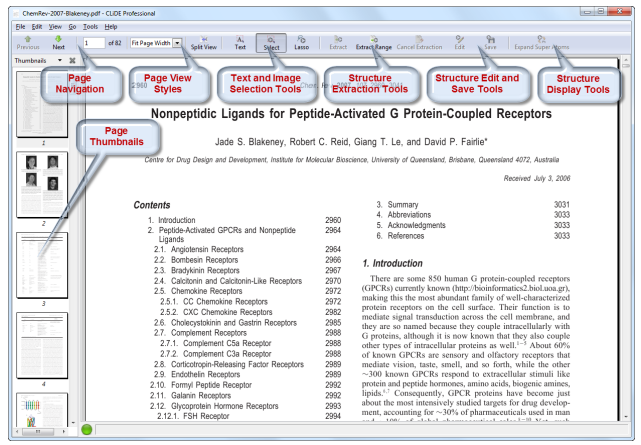This screenshot has height=445, width=641.
Task: Click '2.3. Bradykinin Receptors' contents entry
Action: click(x=197, y=271)
